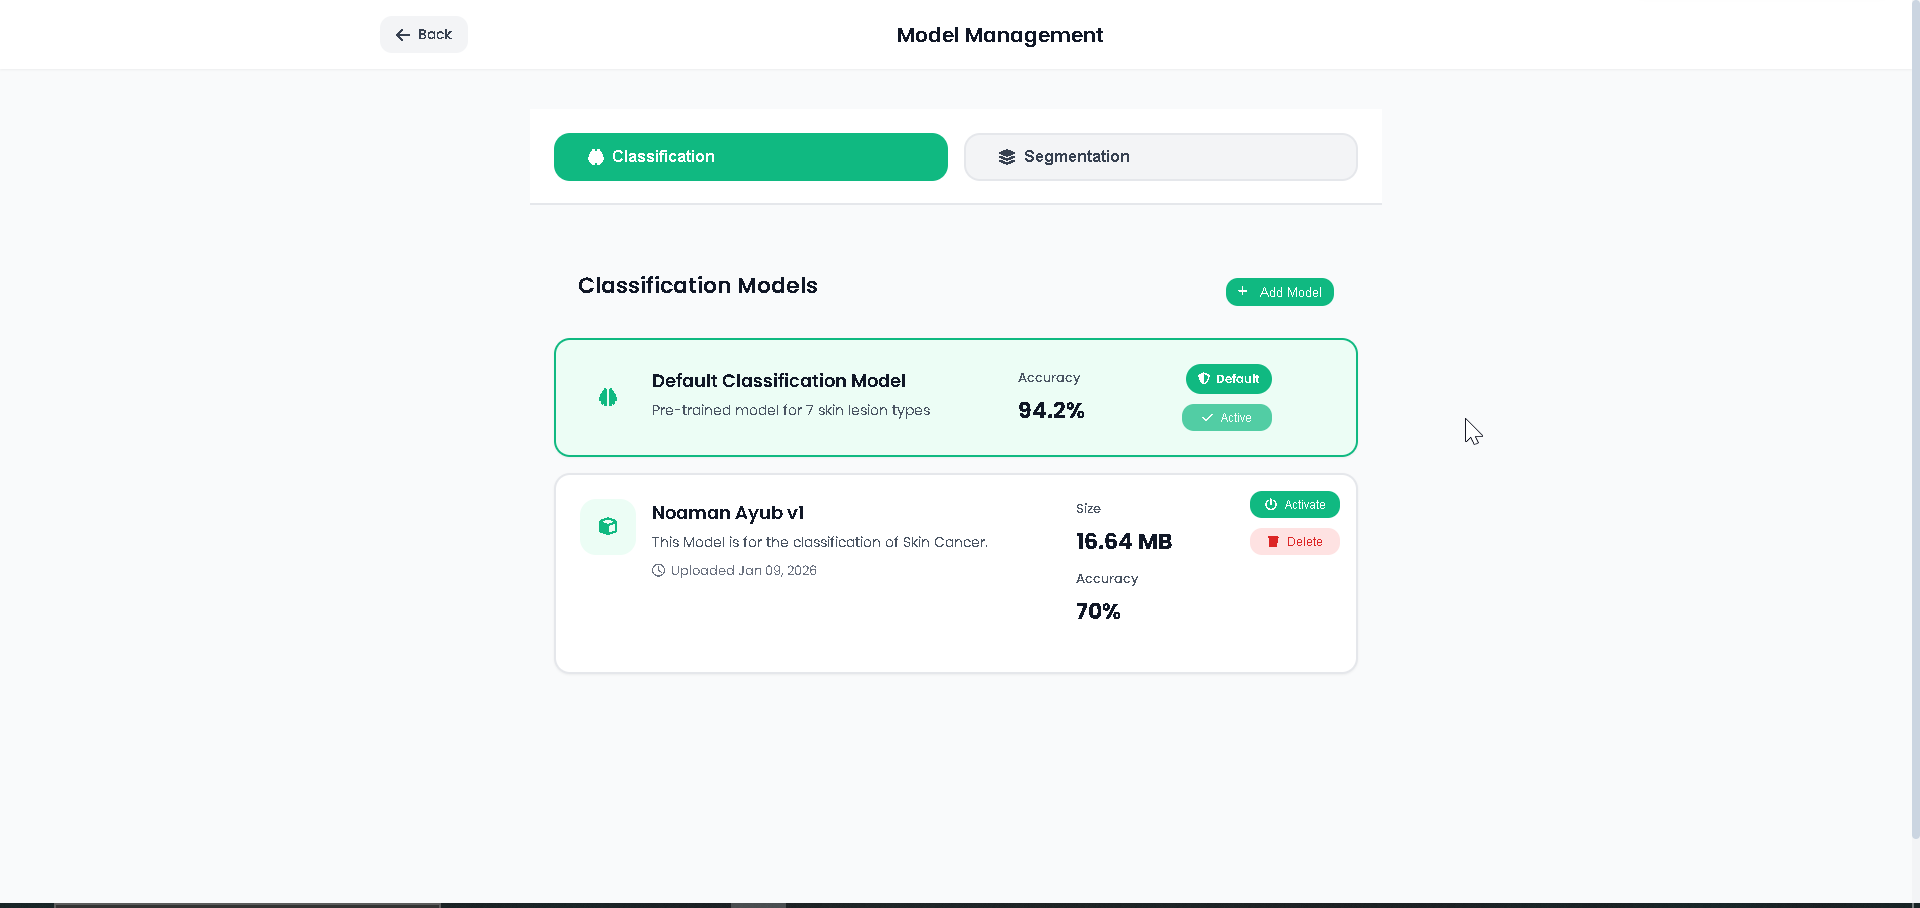The image size is (1920, 908).
Task: Click the plus icon in Add Model
Action: click(x=1243, y=292)
